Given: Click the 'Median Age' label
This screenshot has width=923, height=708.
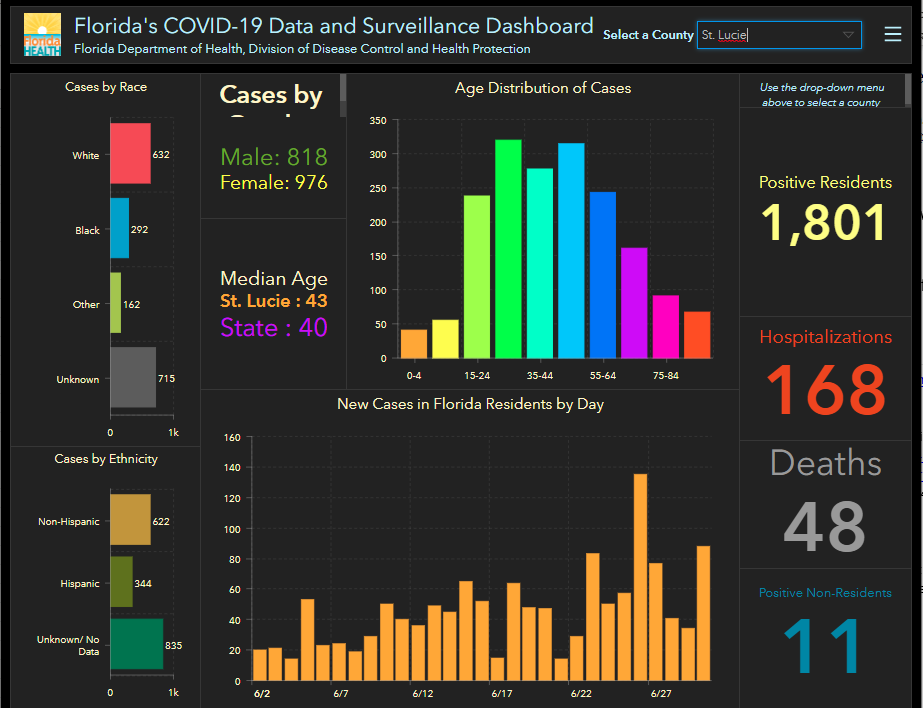Looking at the screenshot, I should point(274,278).
